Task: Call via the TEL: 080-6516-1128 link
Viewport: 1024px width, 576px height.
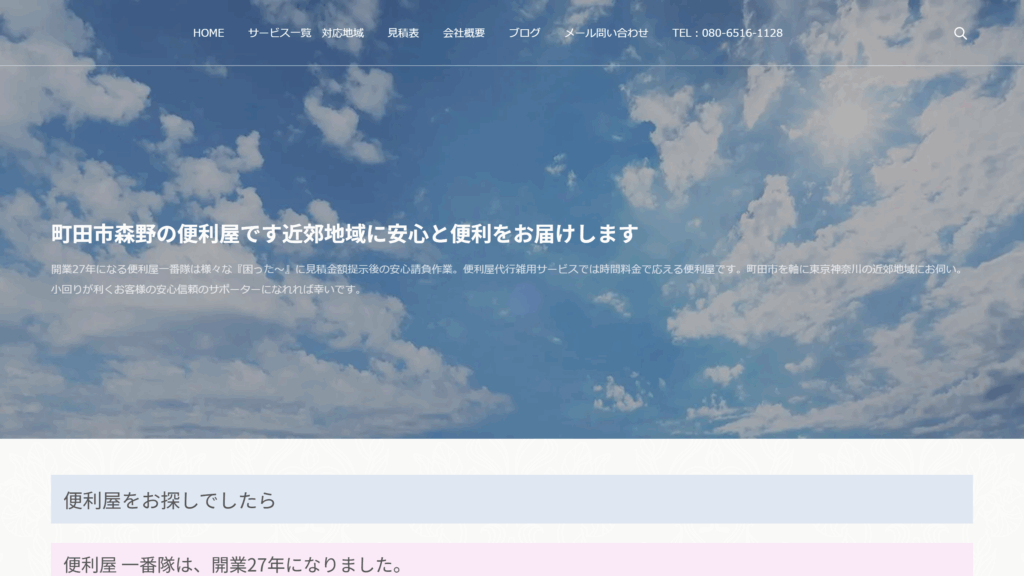Action: [727, 33]
